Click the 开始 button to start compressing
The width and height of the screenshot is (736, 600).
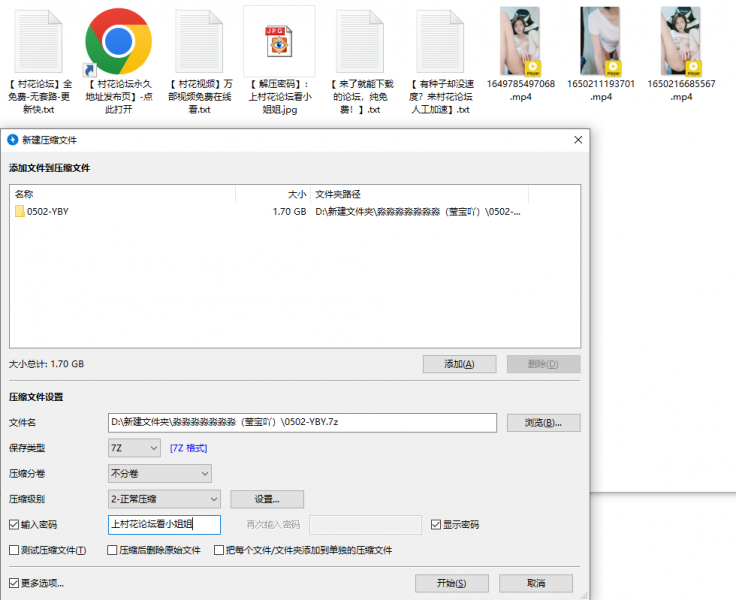[451, 583]
